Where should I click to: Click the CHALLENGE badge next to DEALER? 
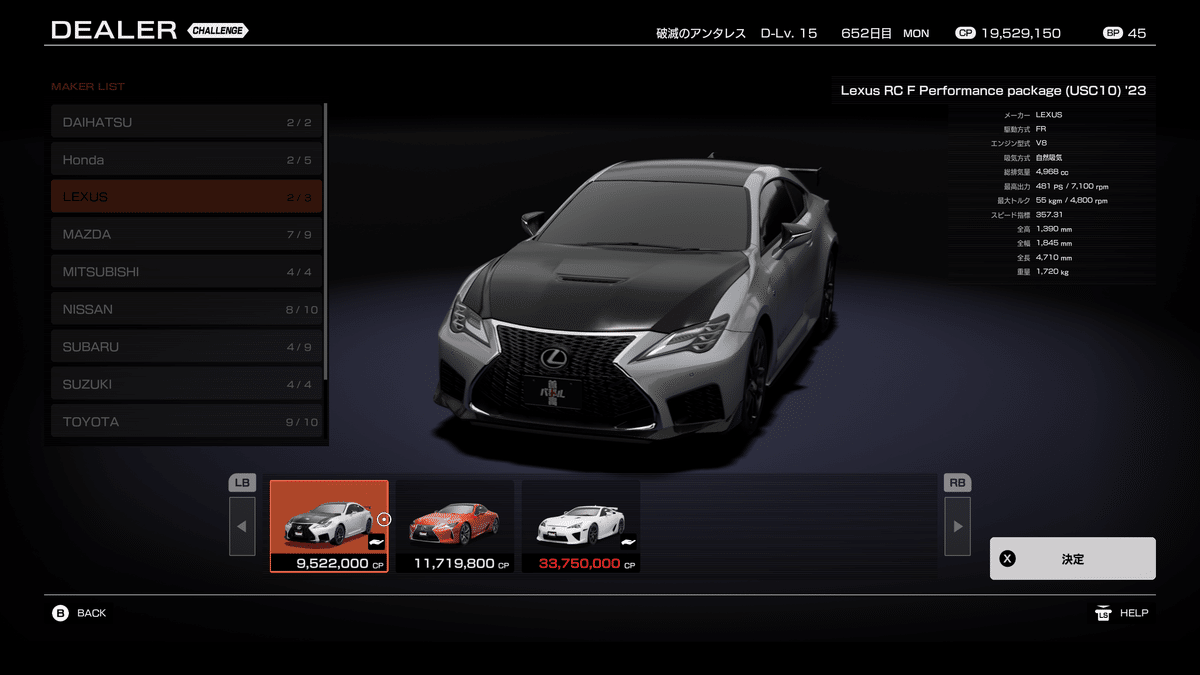click(217, 31)
